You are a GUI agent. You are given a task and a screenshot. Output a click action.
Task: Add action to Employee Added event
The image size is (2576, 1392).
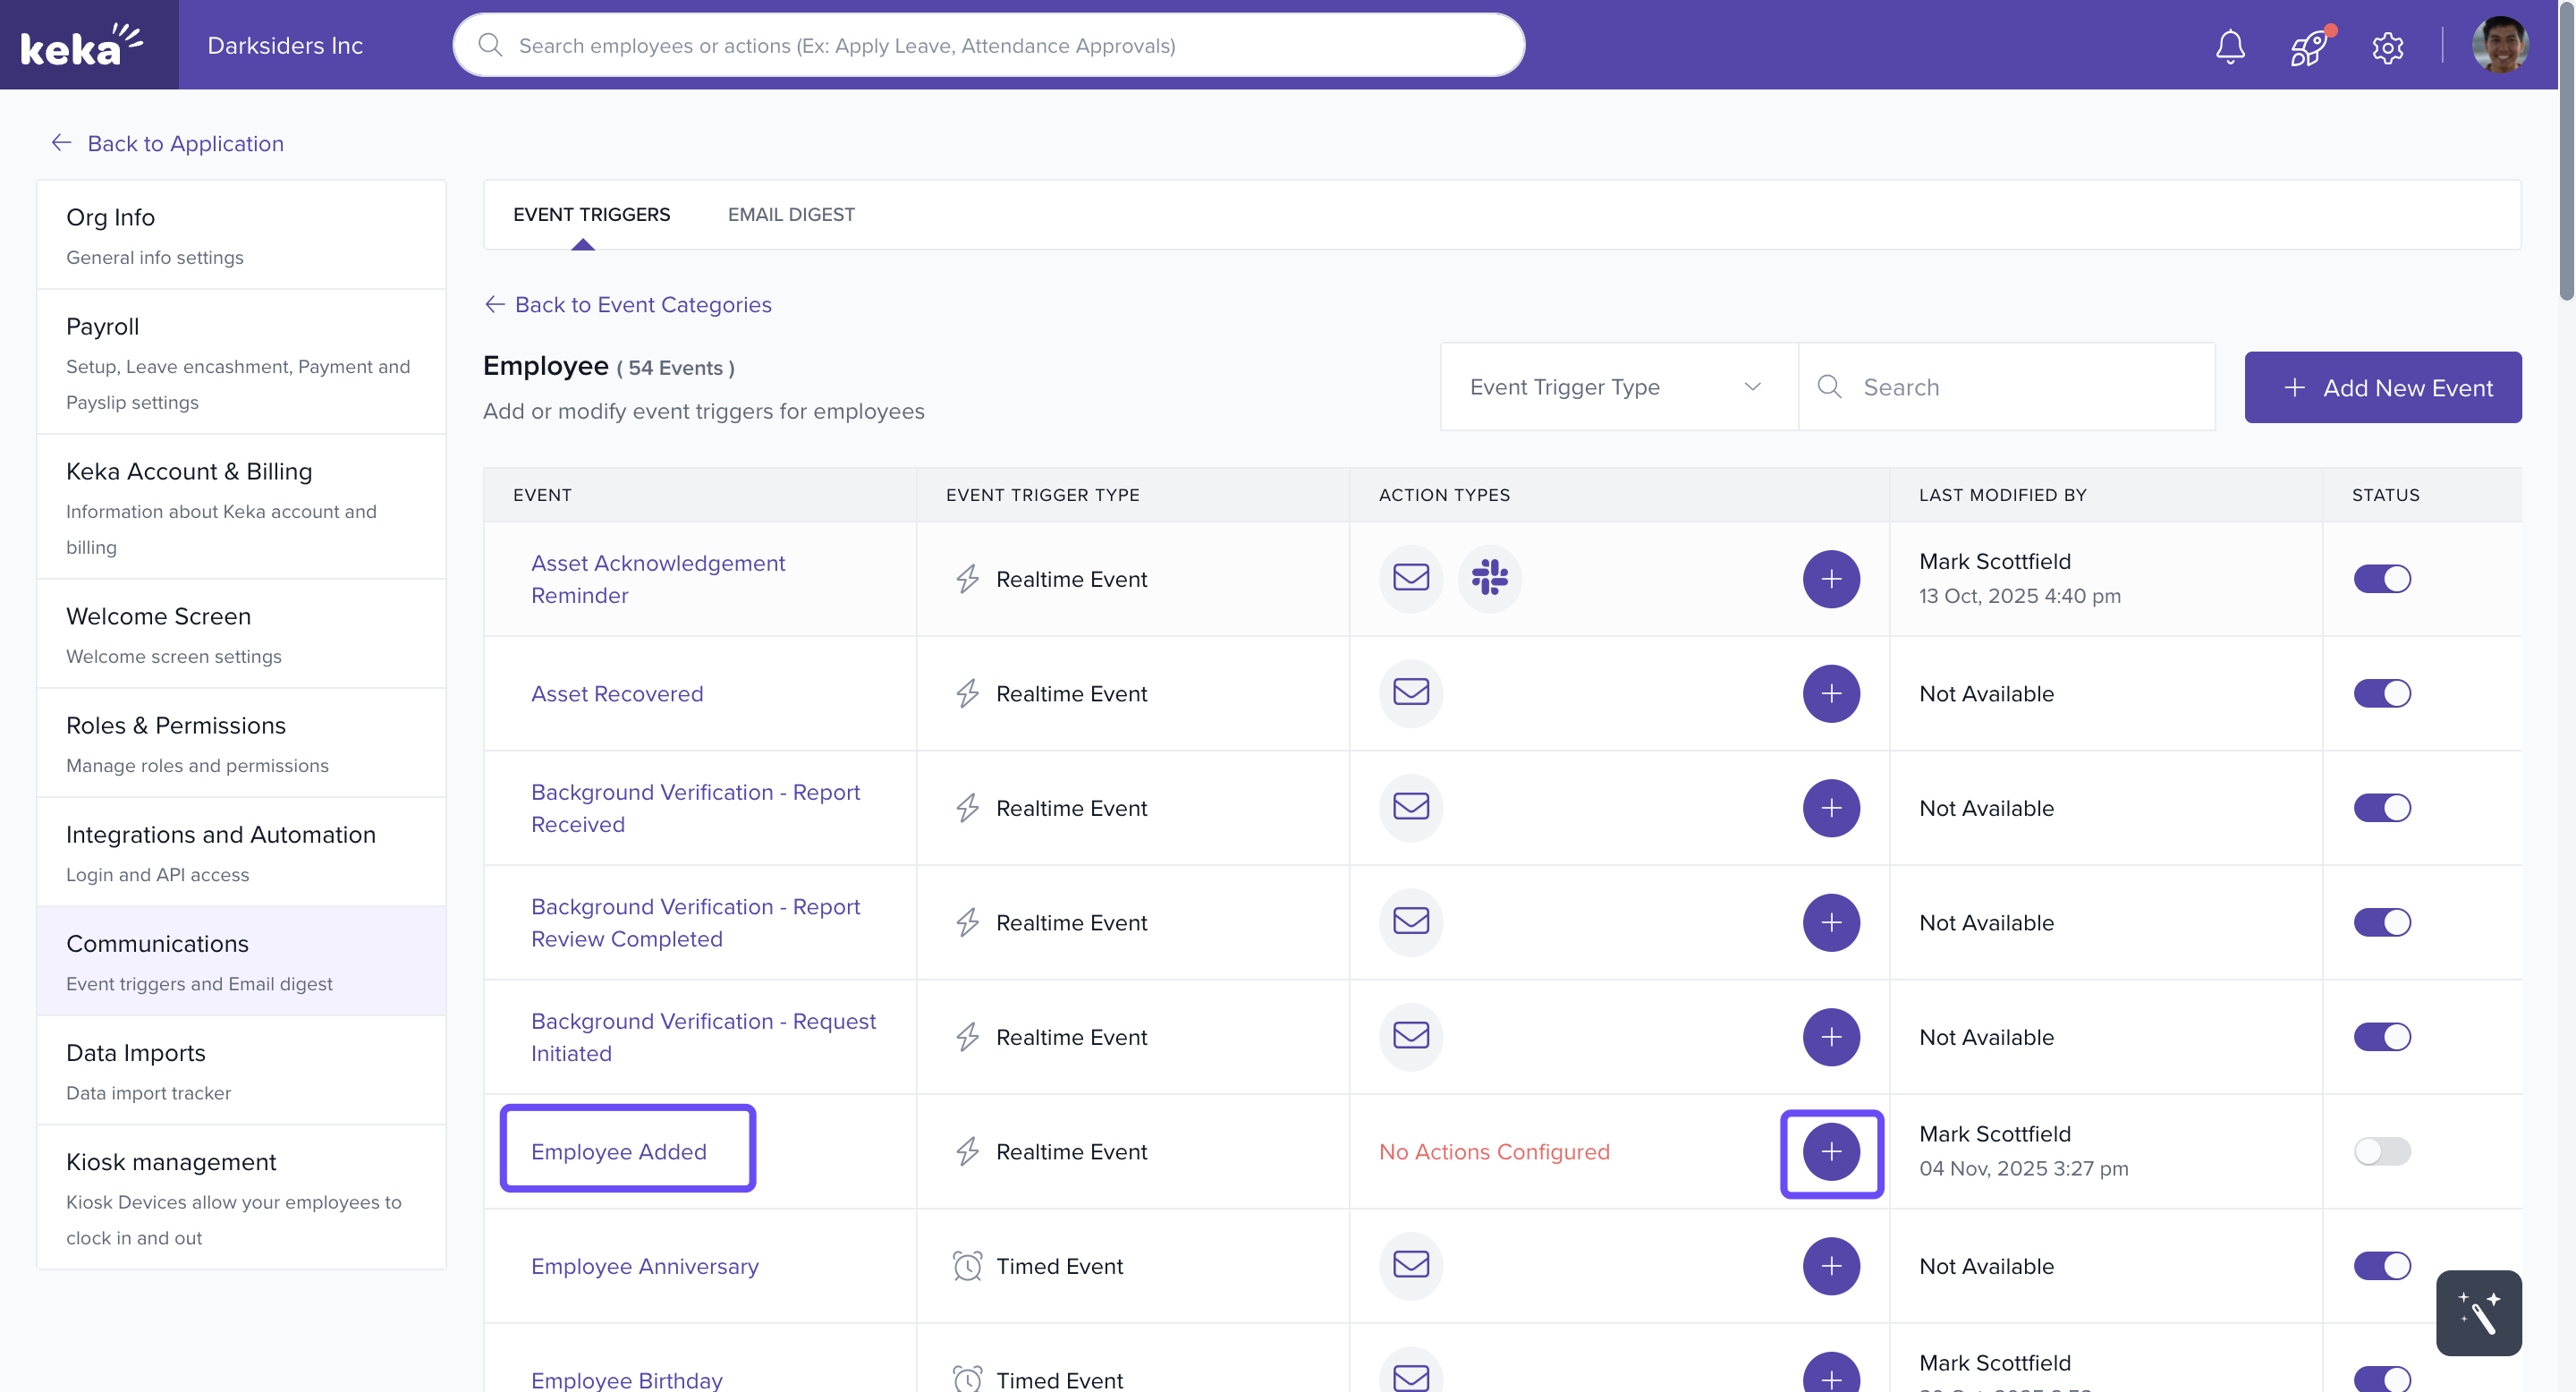[1831, 1152]
